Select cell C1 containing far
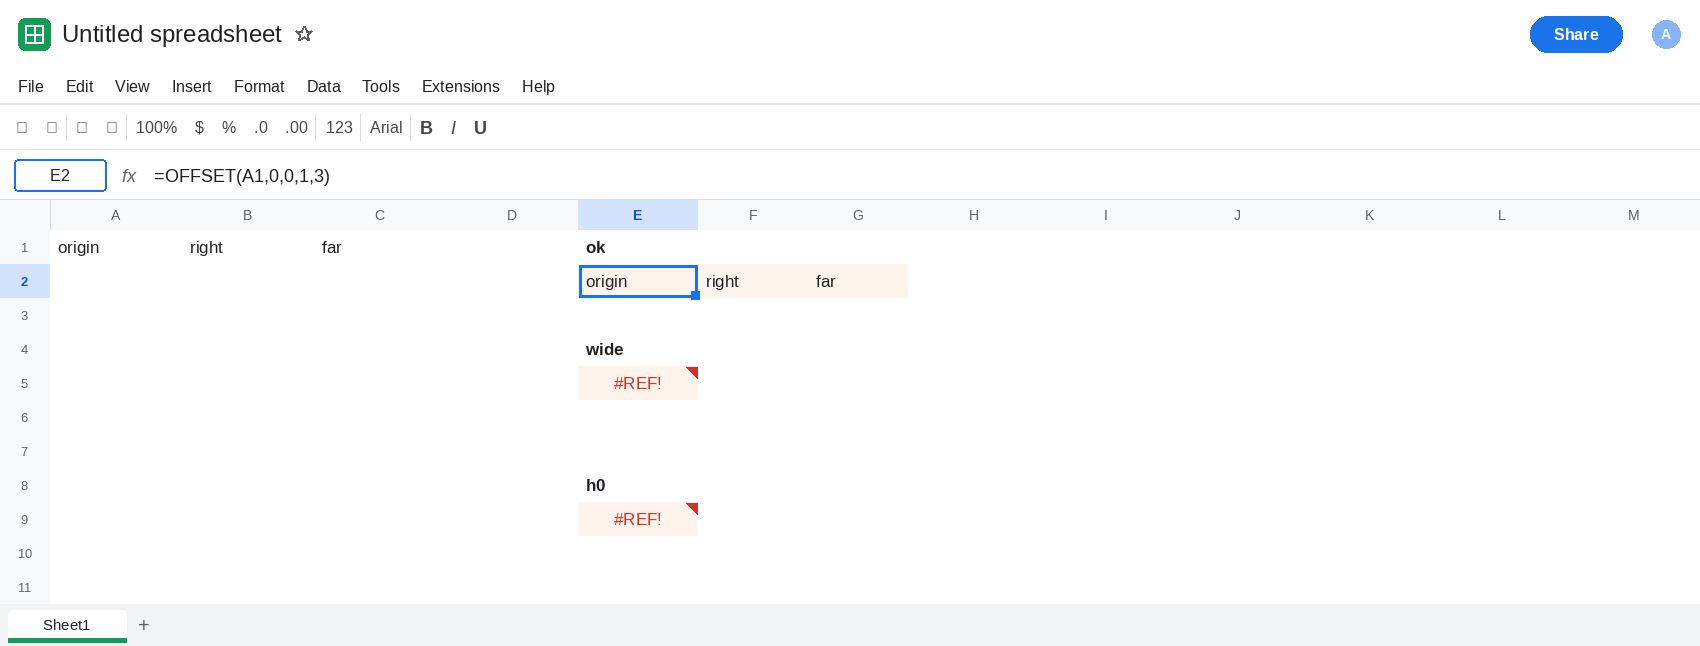The height and width of the screenshot is (646, 1700). (x=380, y=248)
